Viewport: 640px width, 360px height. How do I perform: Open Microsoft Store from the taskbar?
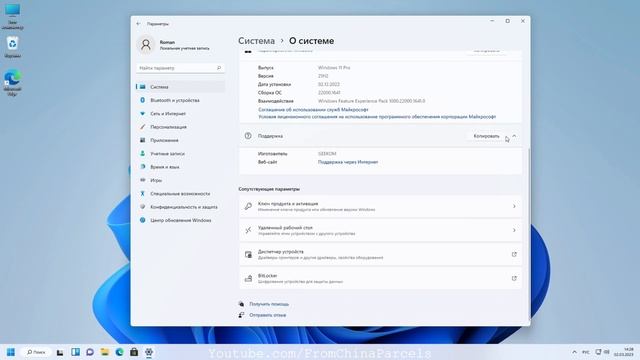coord(134,352)
